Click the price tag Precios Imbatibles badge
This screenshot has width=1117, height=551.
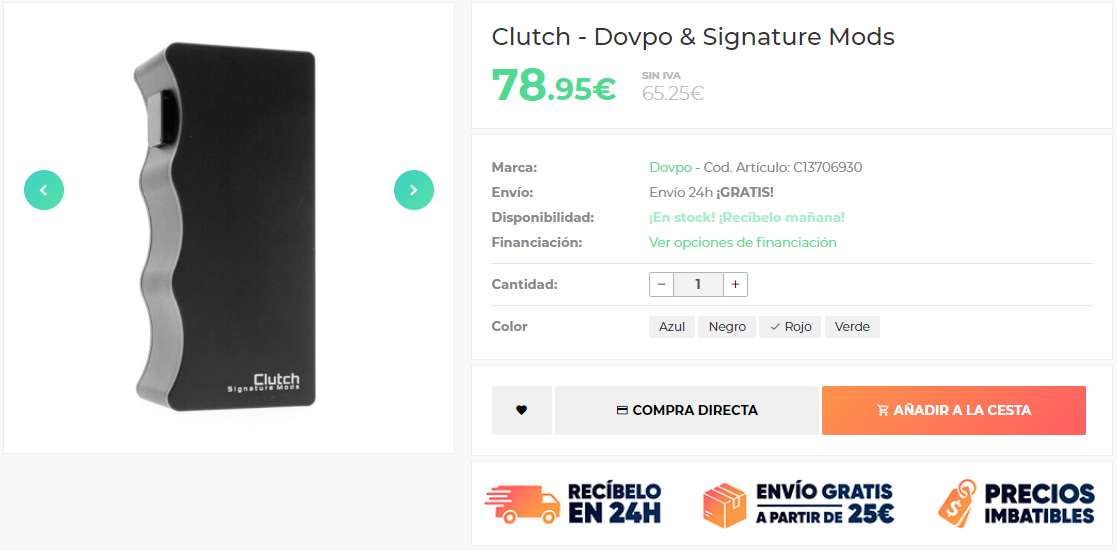1016,503
